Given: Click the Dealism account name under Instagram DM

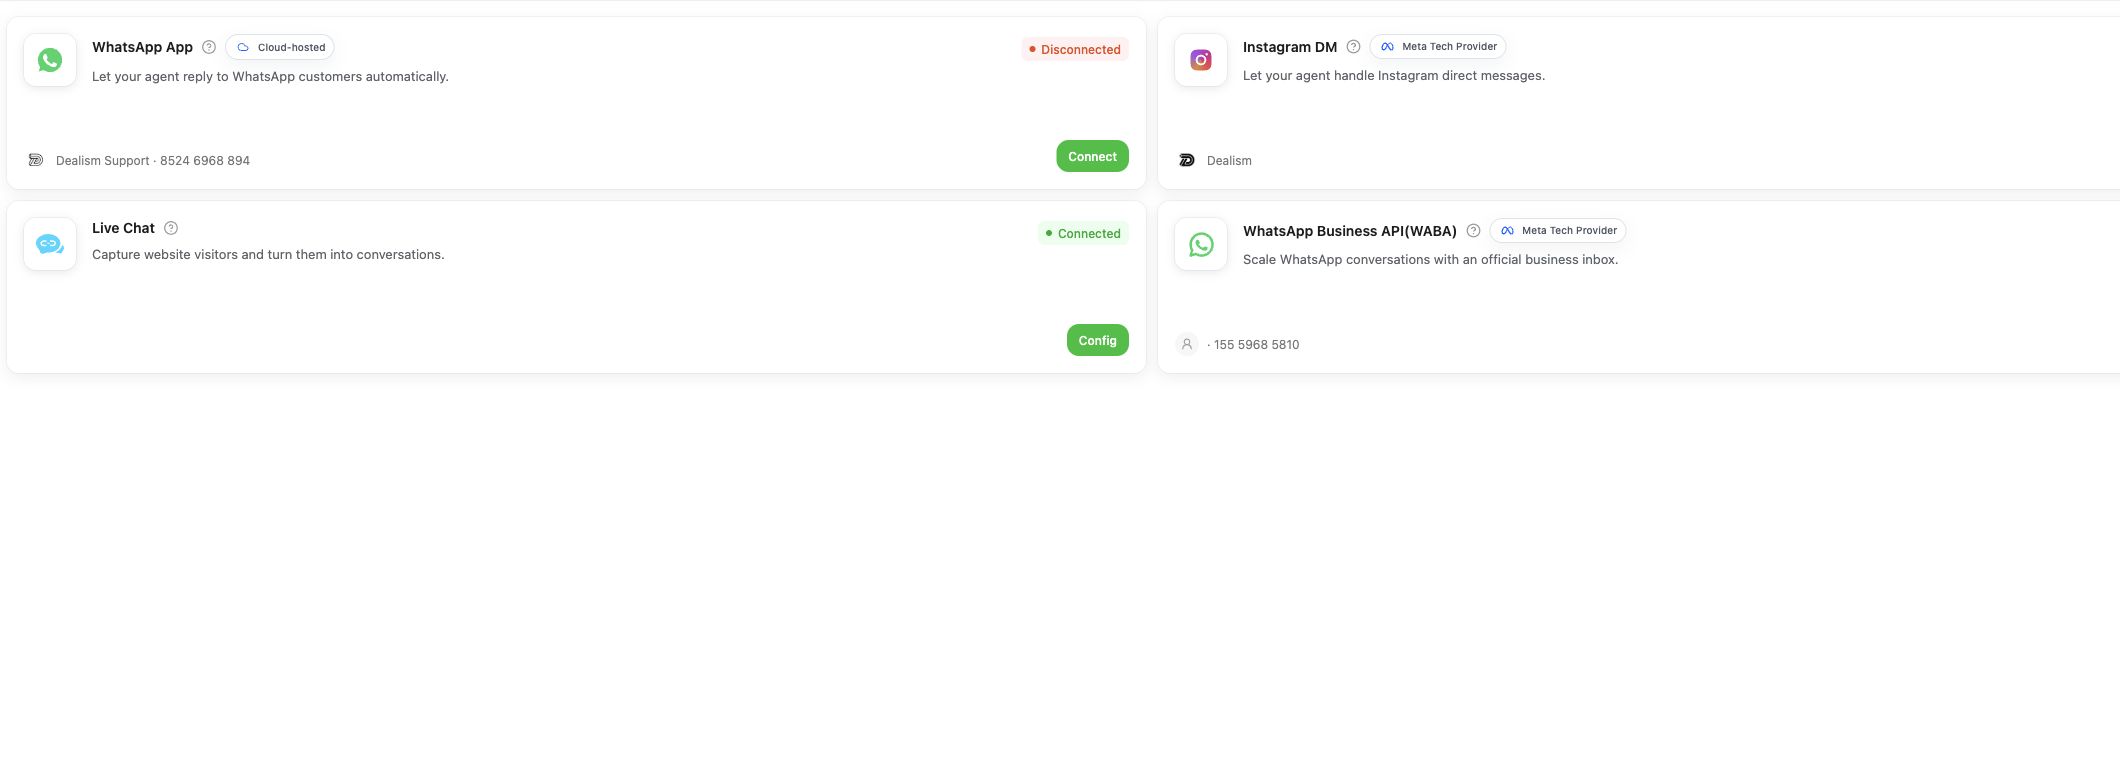Looking at the screenshot, I should pos(1229,160).
